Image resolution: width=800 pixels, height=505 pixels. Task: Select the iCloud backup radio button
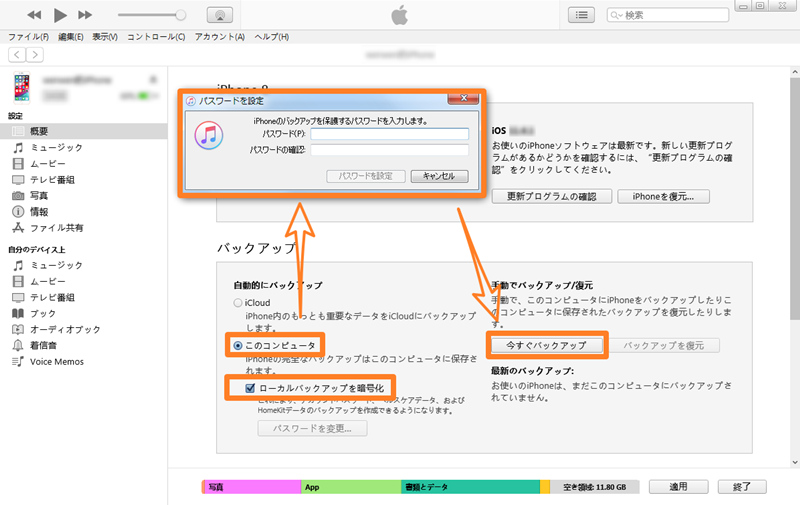pyautogui.click(x=238, y=302)
